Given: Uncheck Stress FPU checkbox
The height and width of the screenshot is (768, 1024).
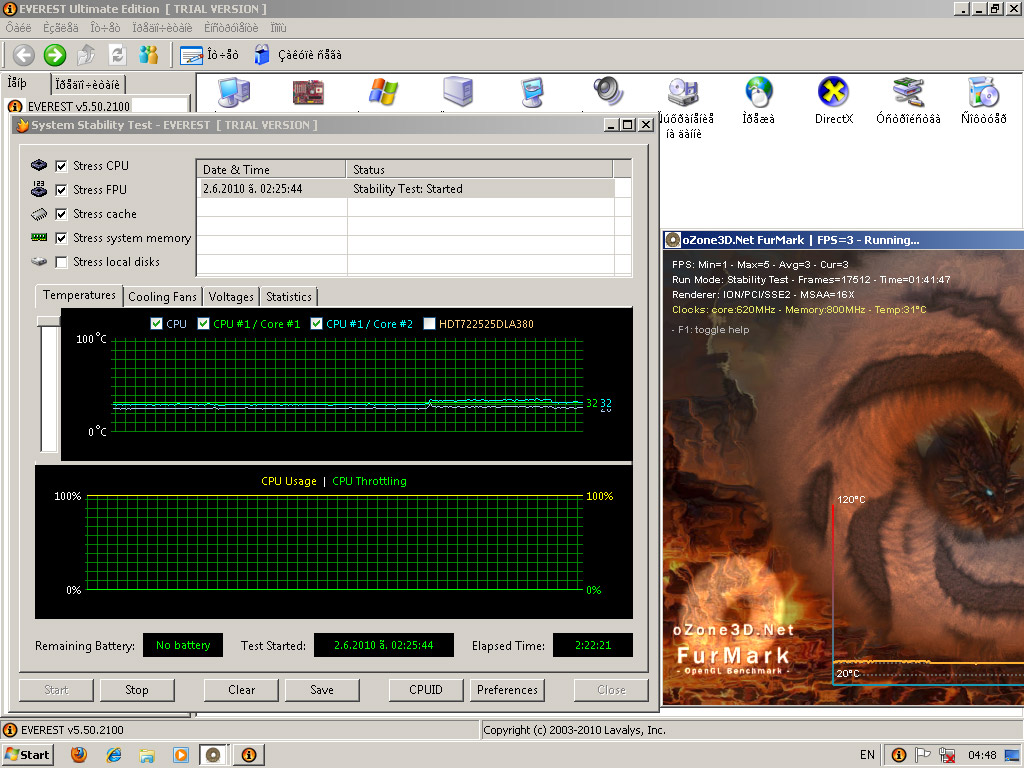Looking at the screenshot, I should [x=61, y=190].
